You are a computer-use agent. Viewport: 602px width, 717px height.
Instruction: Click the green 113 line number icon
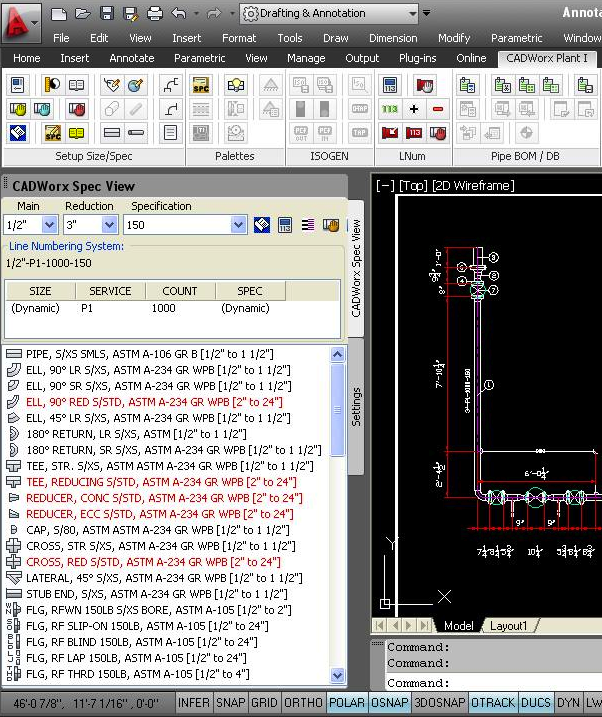point(389,109)
